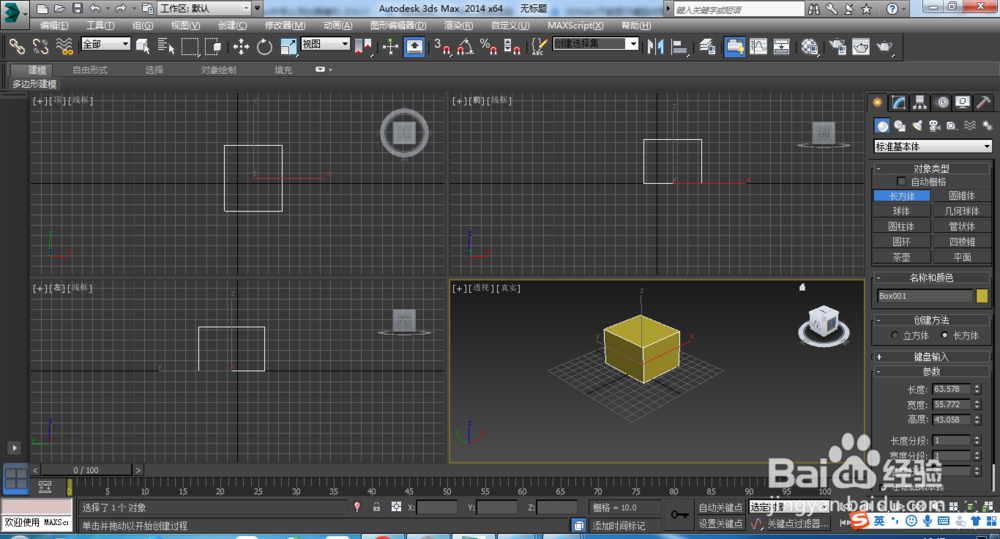The image size is (1000, 539).
Task: Open the 标准基本体 primitive type dropdown
Action: tap(932, 146)
